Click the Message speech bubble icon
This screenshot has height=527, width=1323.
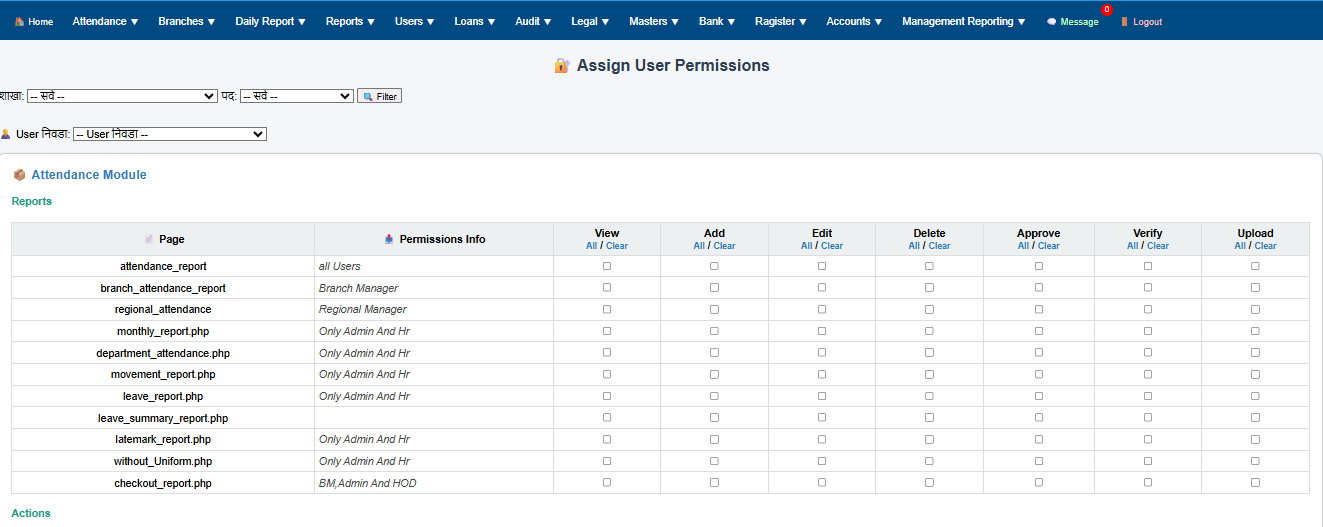(x=1051, y=22)
